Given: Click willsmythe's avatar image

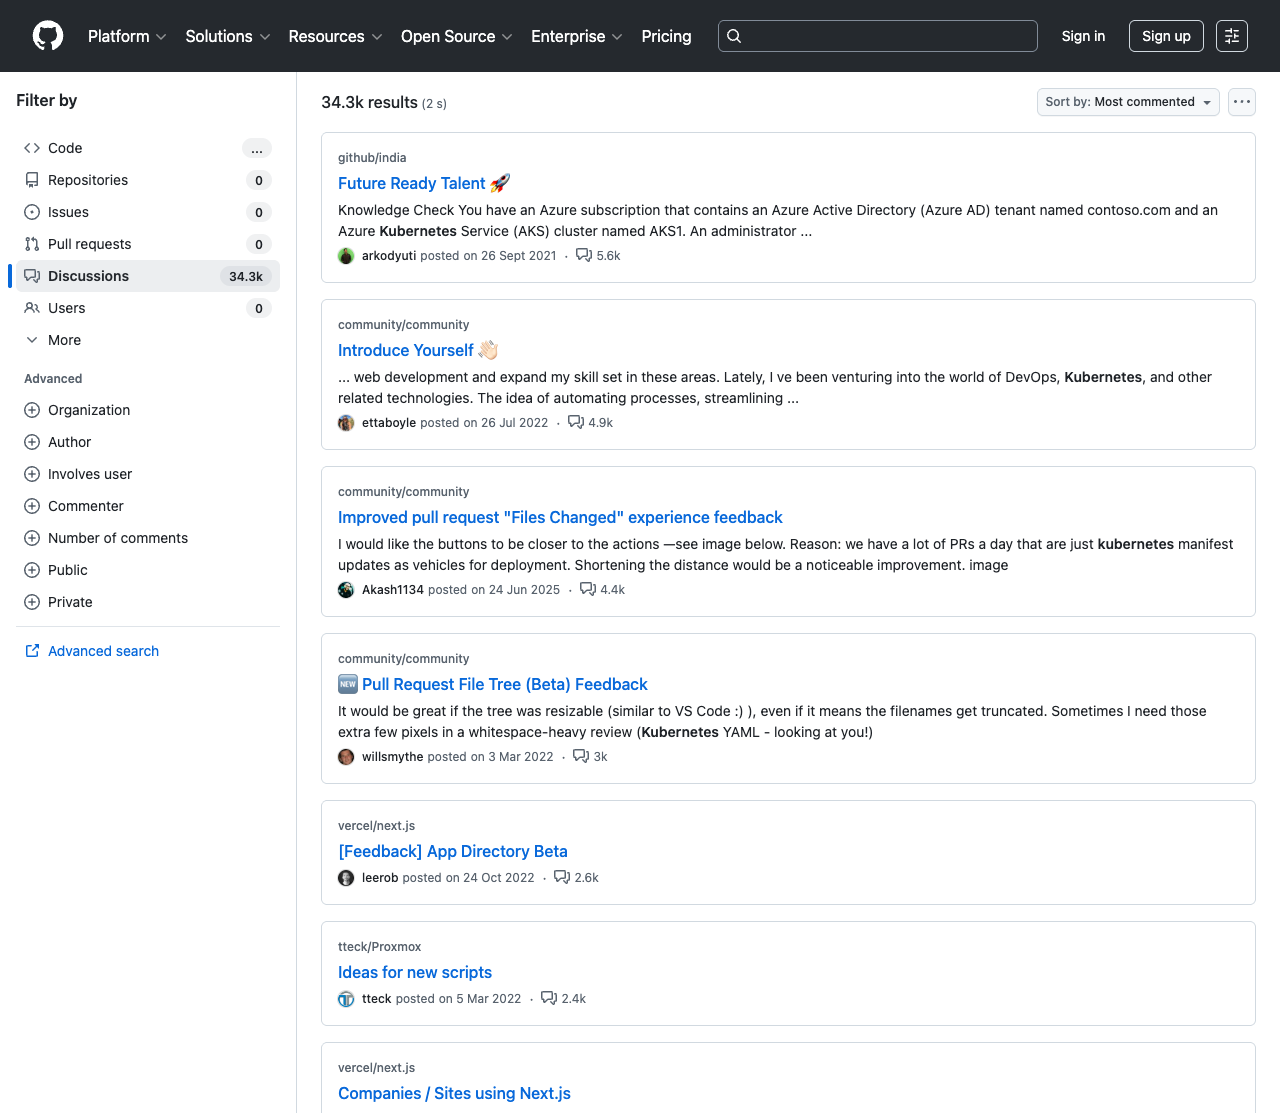Looking at the screenshot, I should (346, 757).
